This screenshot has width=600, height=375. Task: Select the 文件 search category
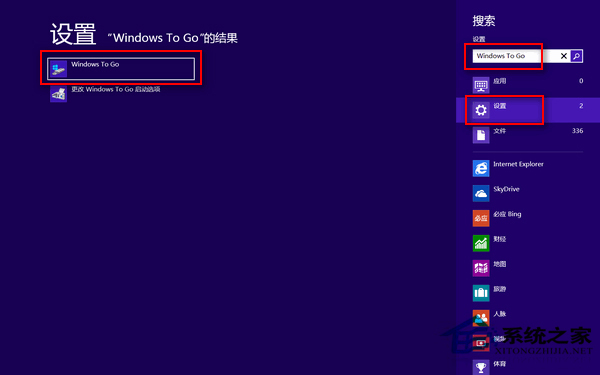click(x=528, y=135)
